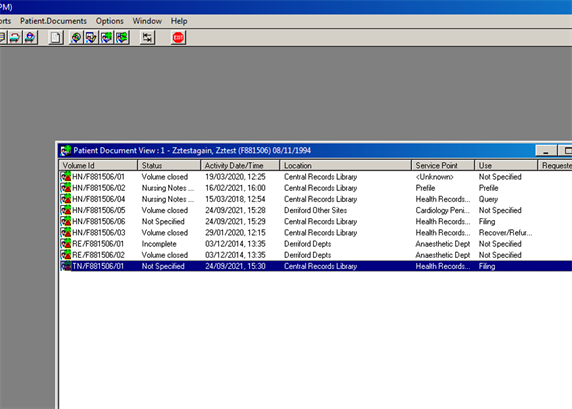Open the Help menu
This screenshot has width=572, height=409.
coord(179,21)
